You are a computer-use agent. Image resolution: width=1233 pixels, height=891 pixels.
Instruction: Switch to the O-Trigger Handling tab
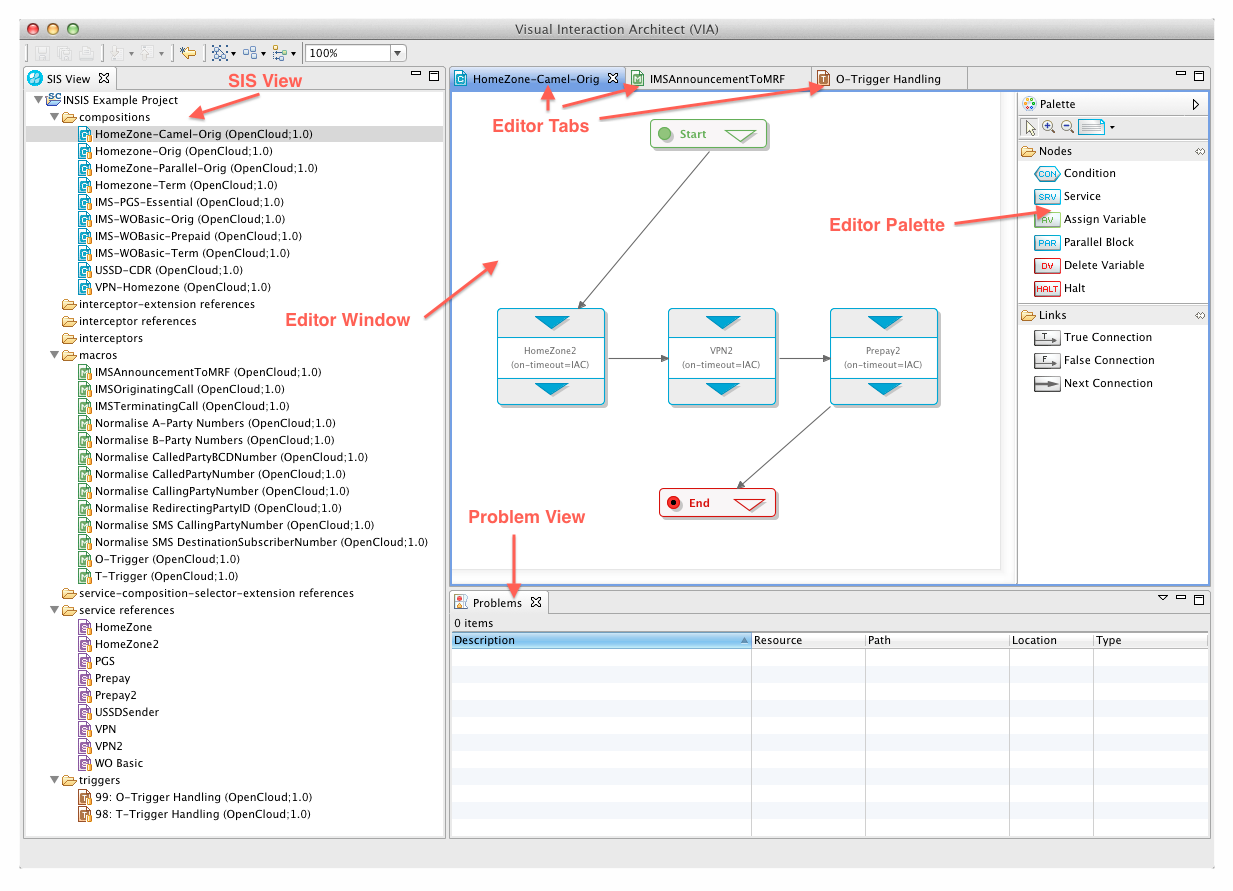point(887,78)
